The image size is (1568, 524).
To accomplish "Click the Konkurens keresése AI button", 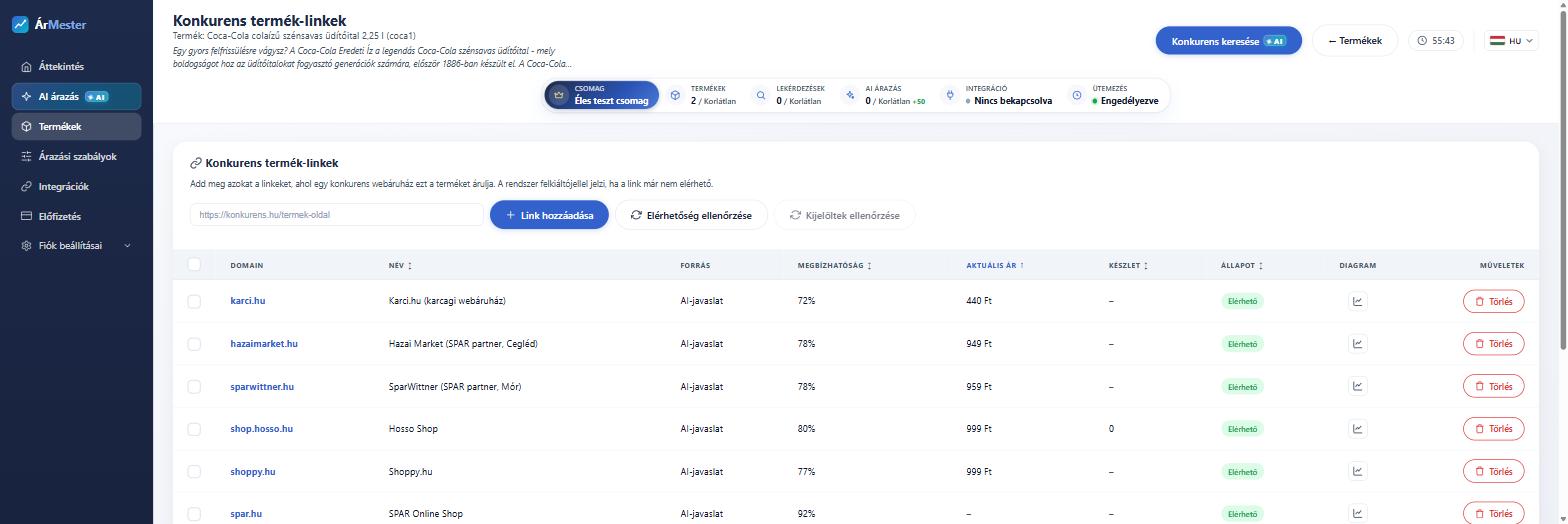I will point(1228,41).
